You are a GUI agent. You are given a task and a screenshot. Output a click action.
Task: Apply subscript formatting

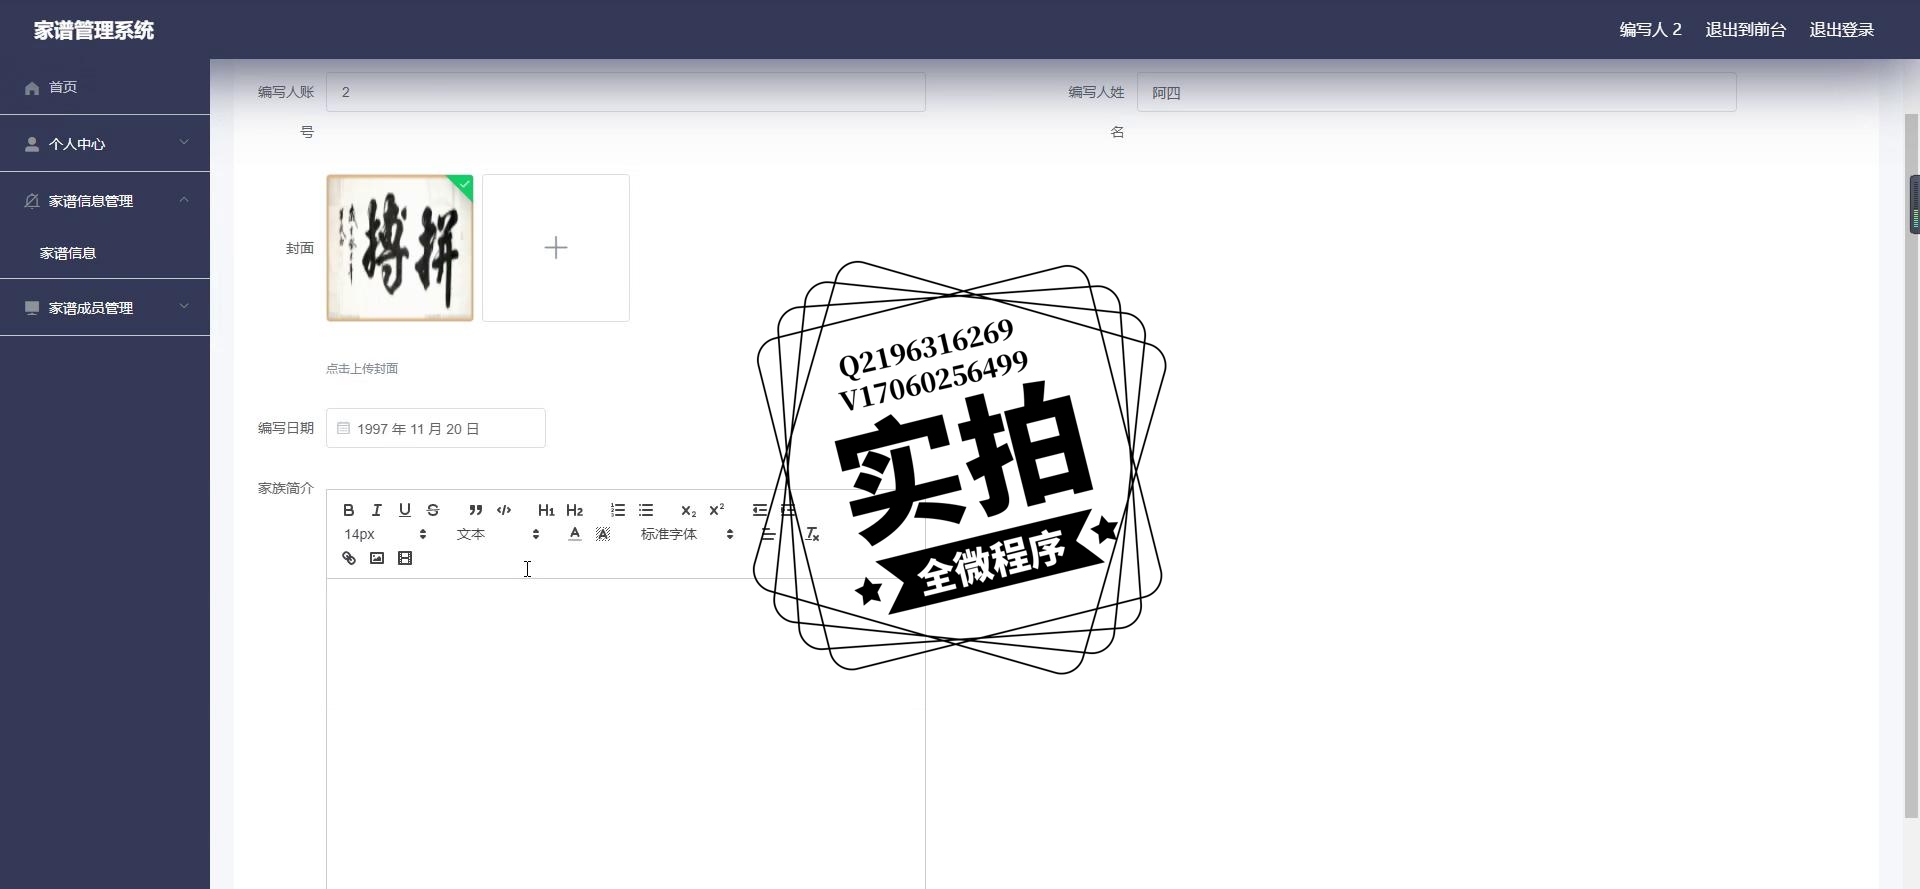click(x=688, y=510)
